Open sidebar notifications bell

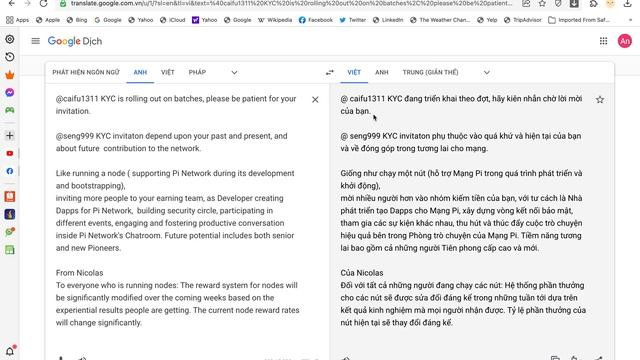(10, 351)
